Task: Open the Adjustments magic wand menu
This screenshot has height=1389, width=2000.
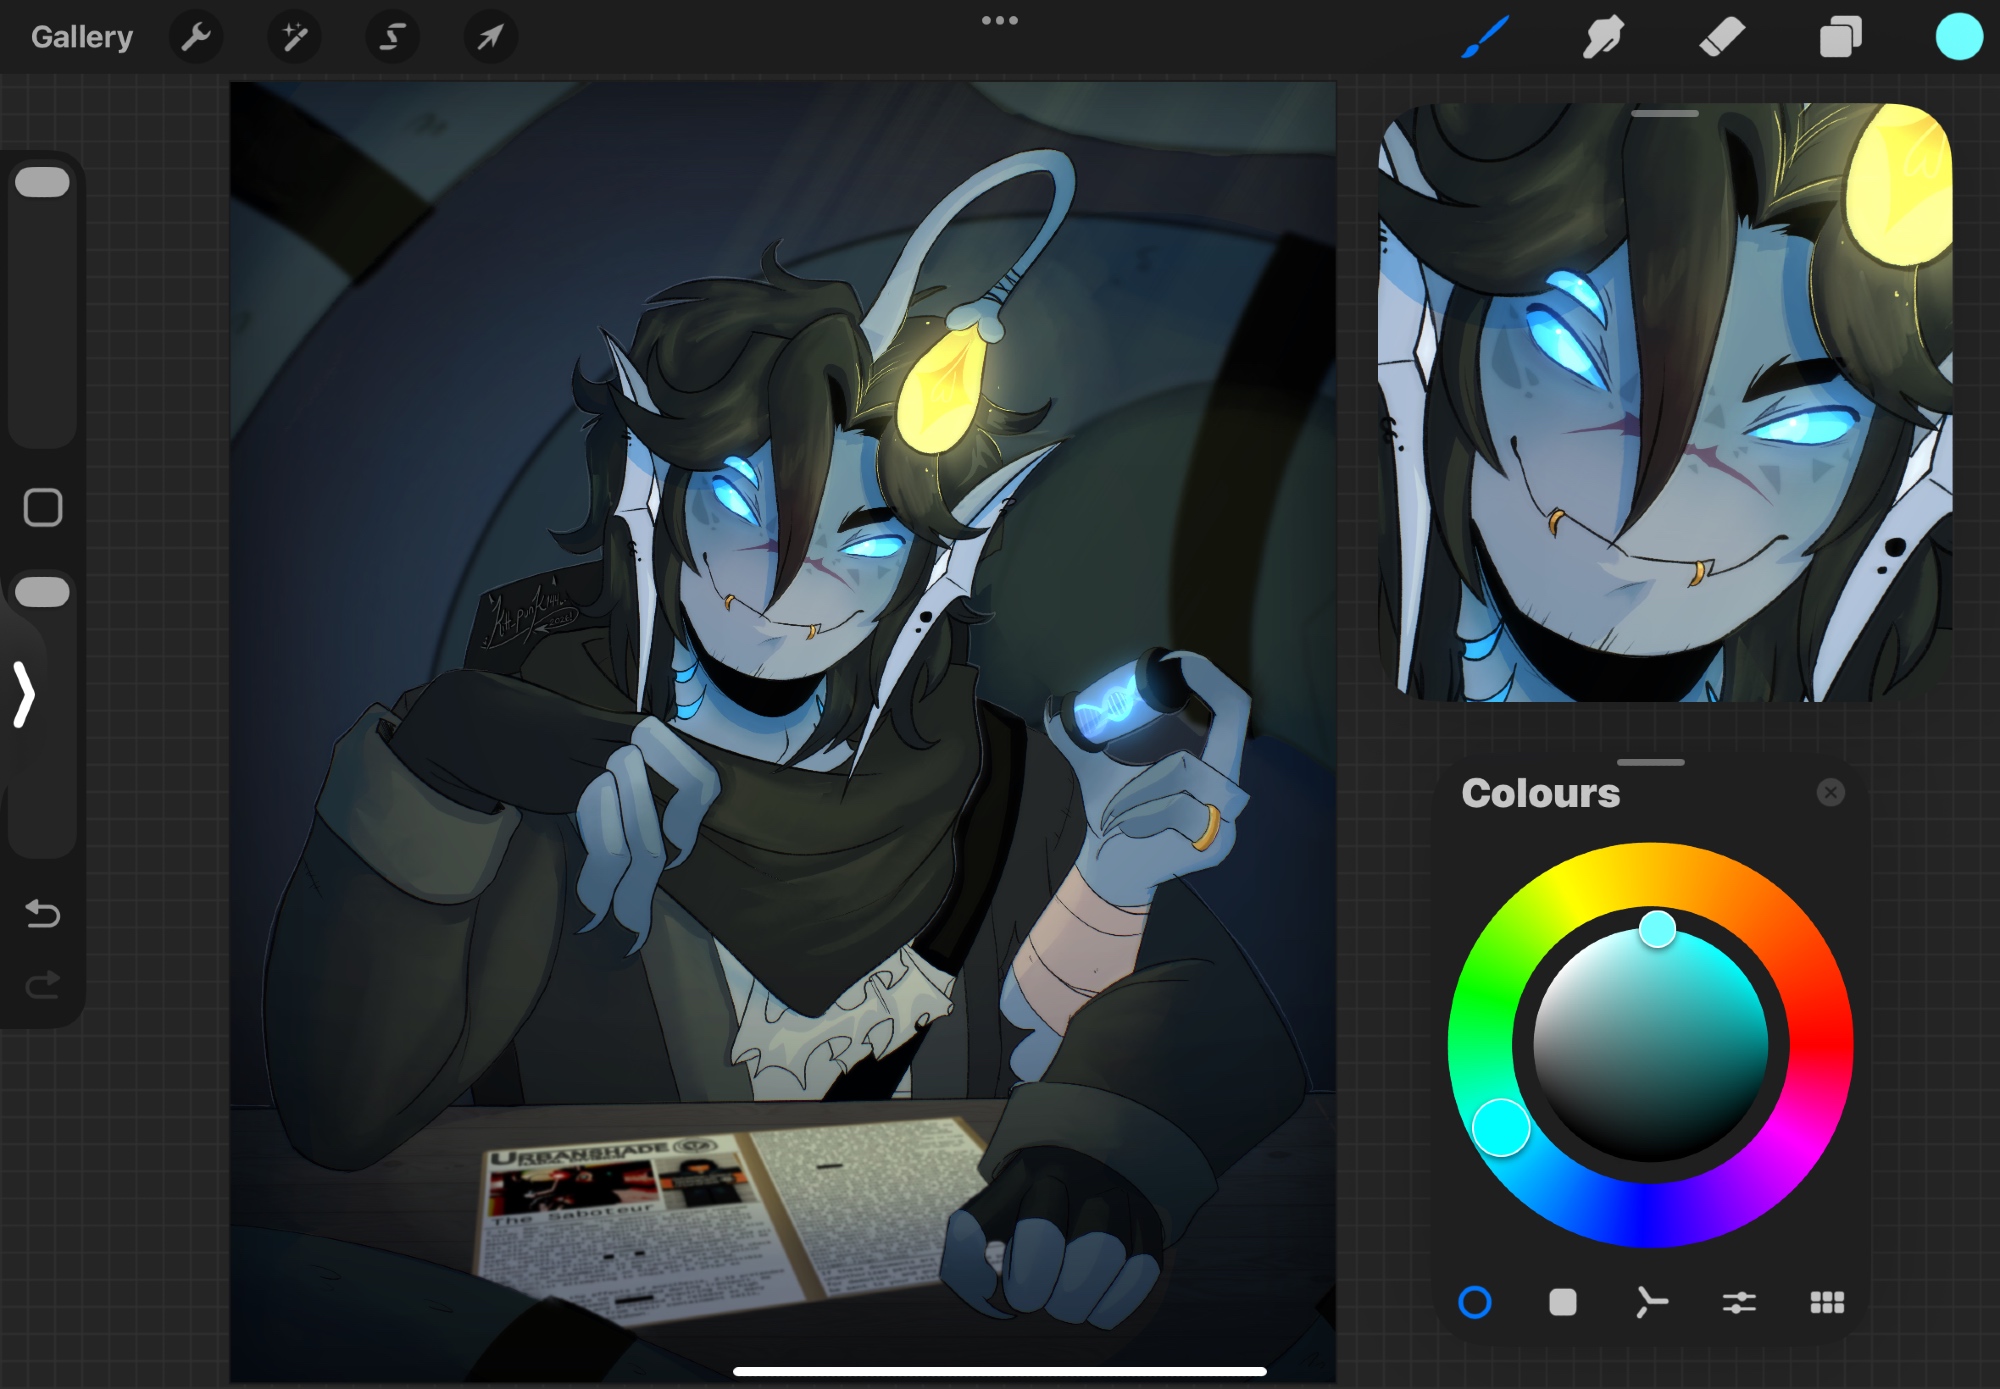Action: [x=294, y=38]
